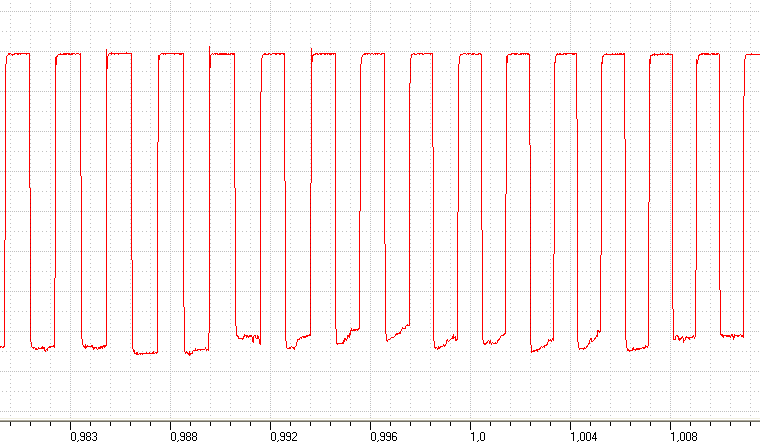760x446 pixels.
Task: Click the high plateau above the 1,0 label
Action: 470,54
